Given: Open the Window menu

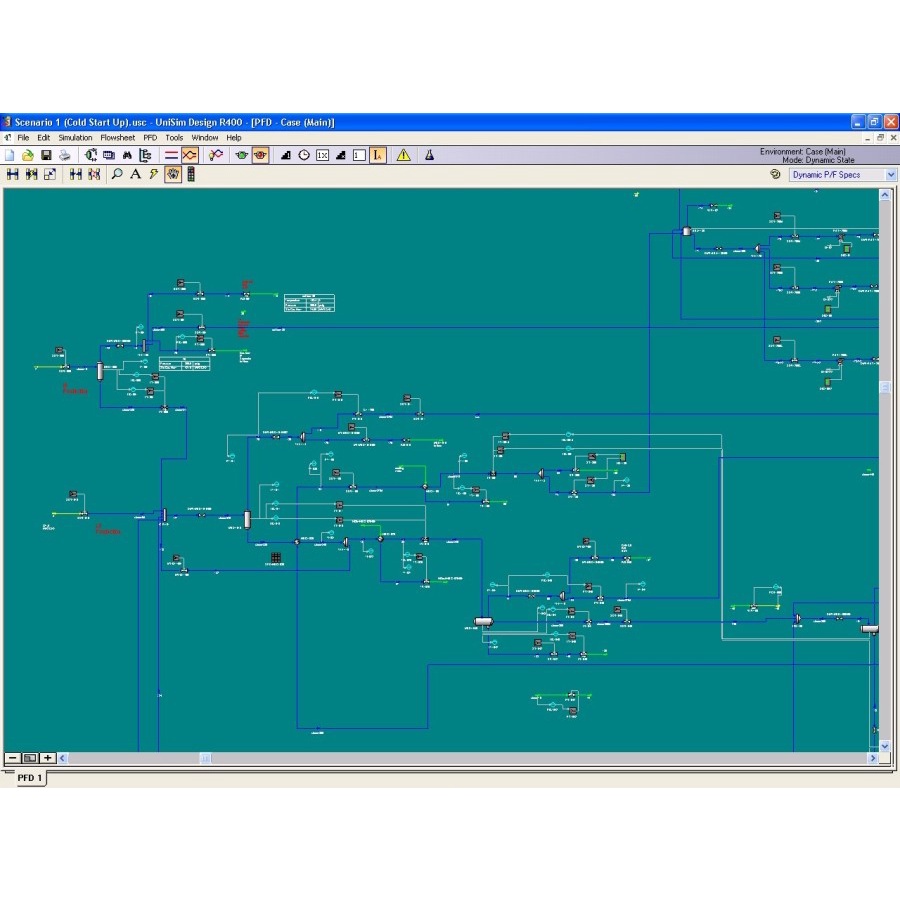Looking at the screenshot, I should [x=205, y=138].
